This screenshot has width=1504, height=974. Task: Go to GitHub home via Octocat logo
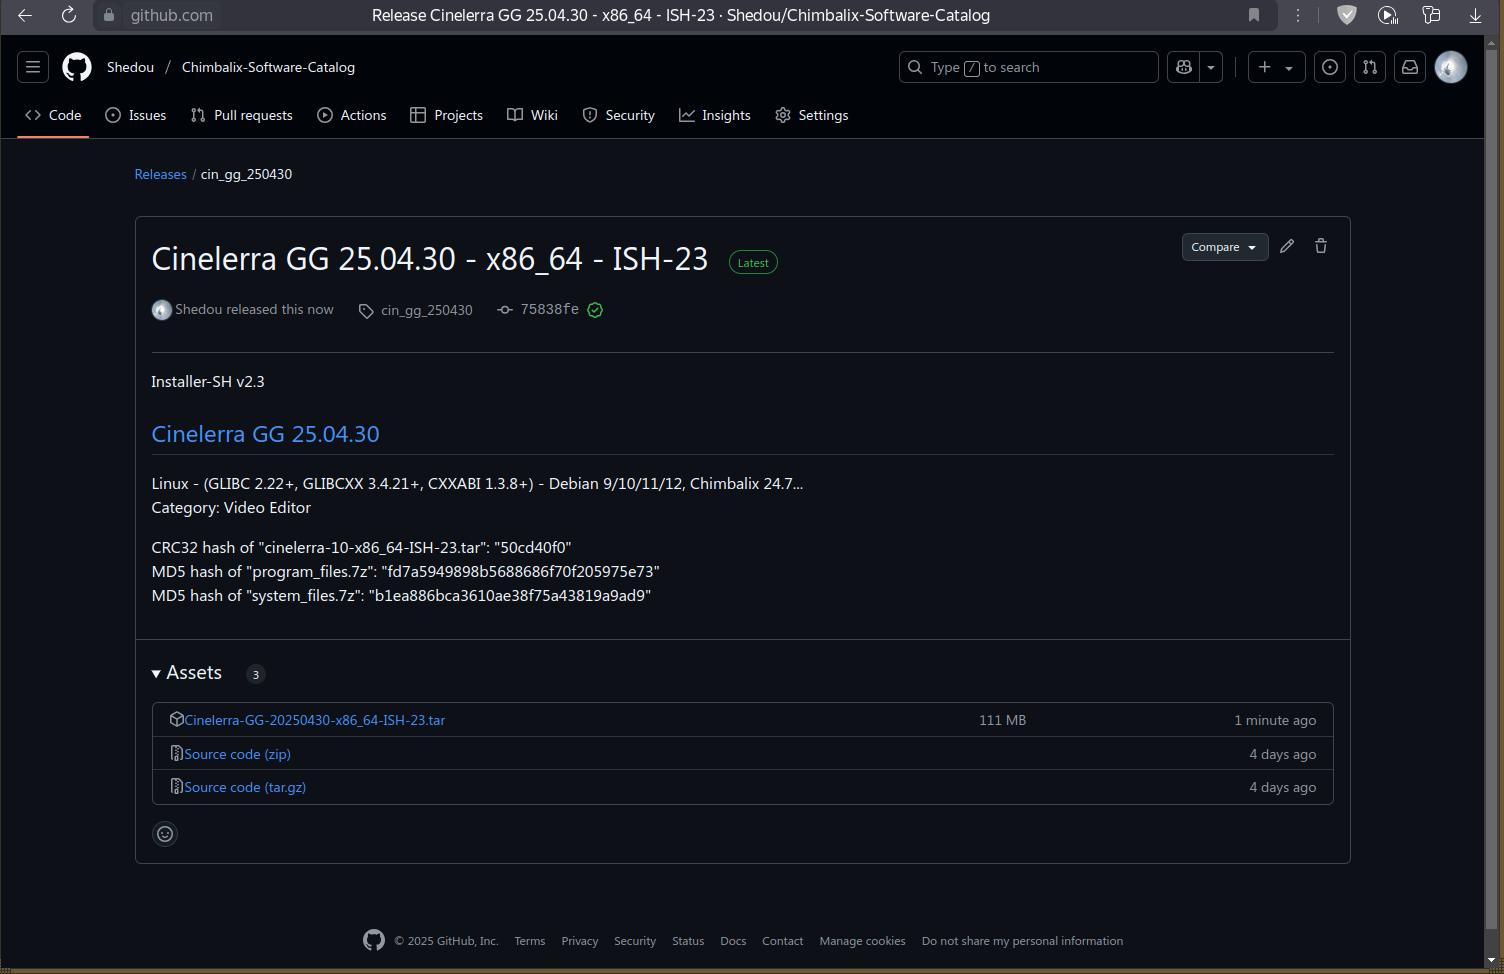pos(77,67)
